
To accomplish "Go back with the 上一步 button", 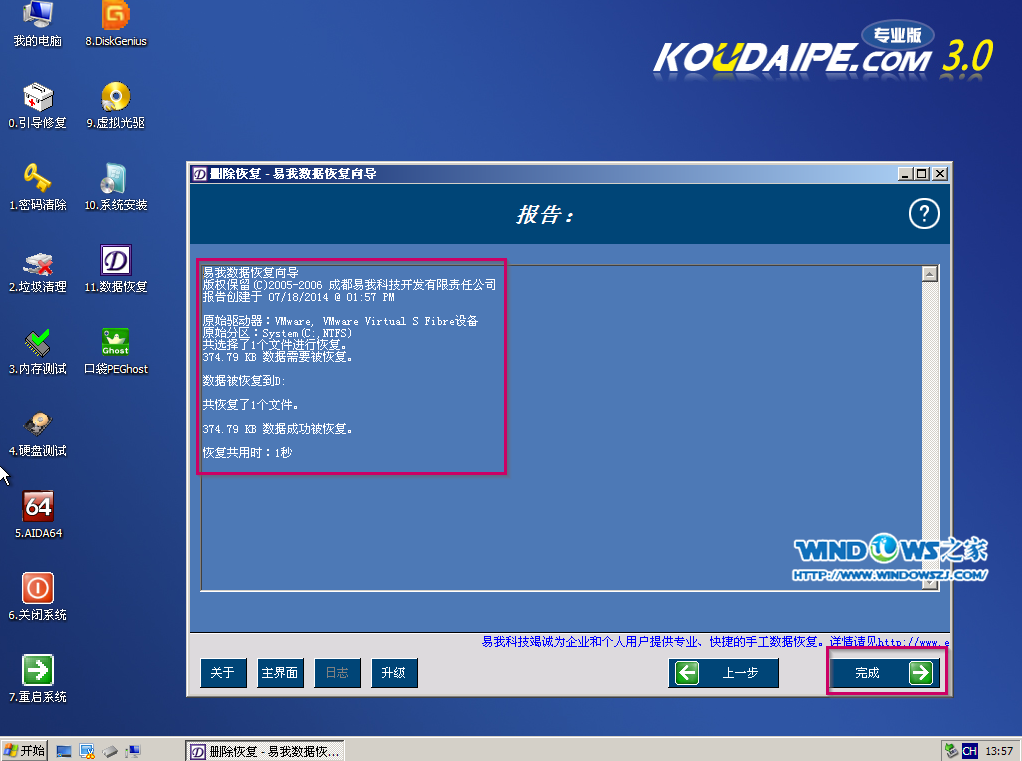I will tap(723, 673).
